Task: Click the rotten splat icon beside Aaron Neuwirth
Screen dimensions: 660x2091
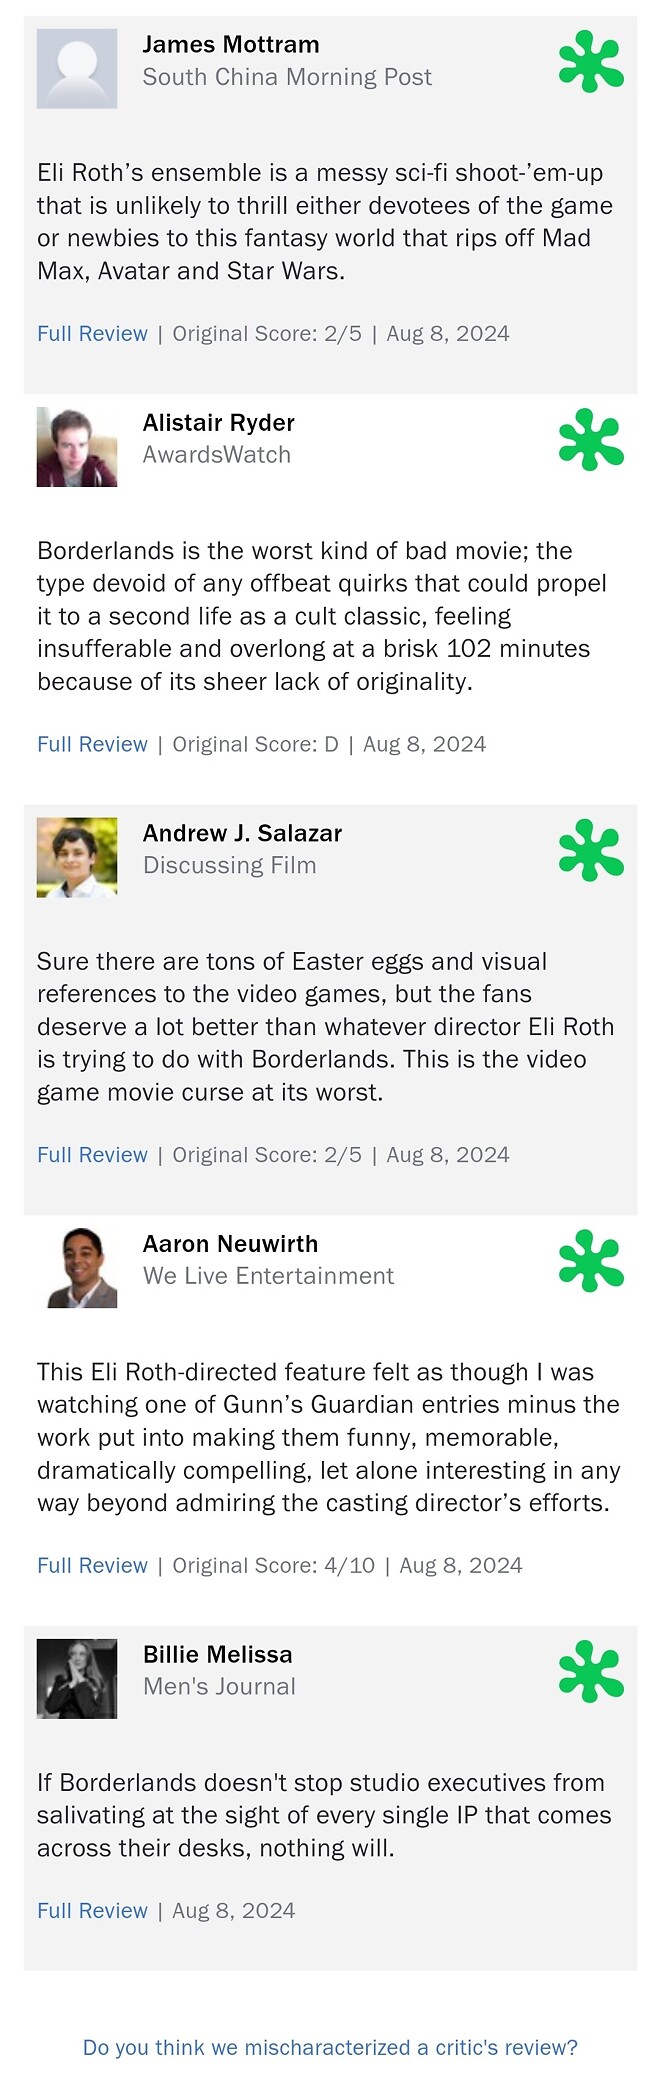Action: (x=591, y=1261)
